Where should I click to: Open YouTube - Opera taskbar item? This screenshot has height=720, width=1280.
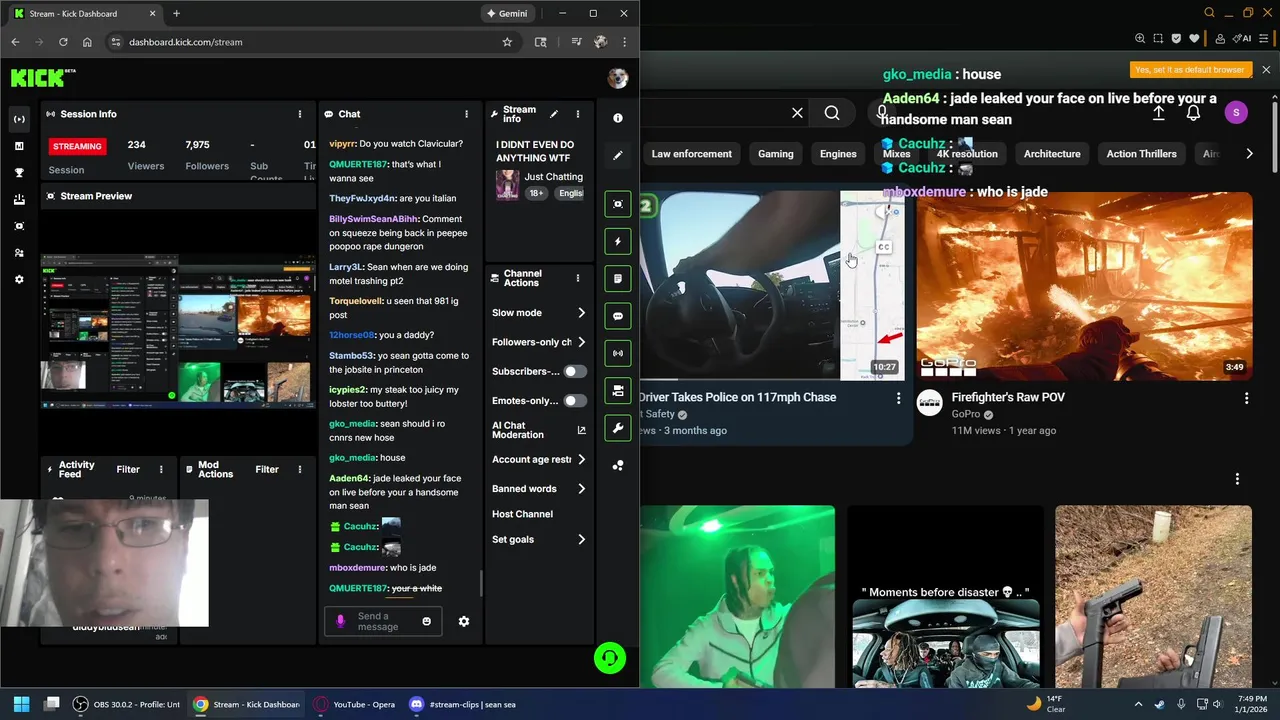coord(356,704)
